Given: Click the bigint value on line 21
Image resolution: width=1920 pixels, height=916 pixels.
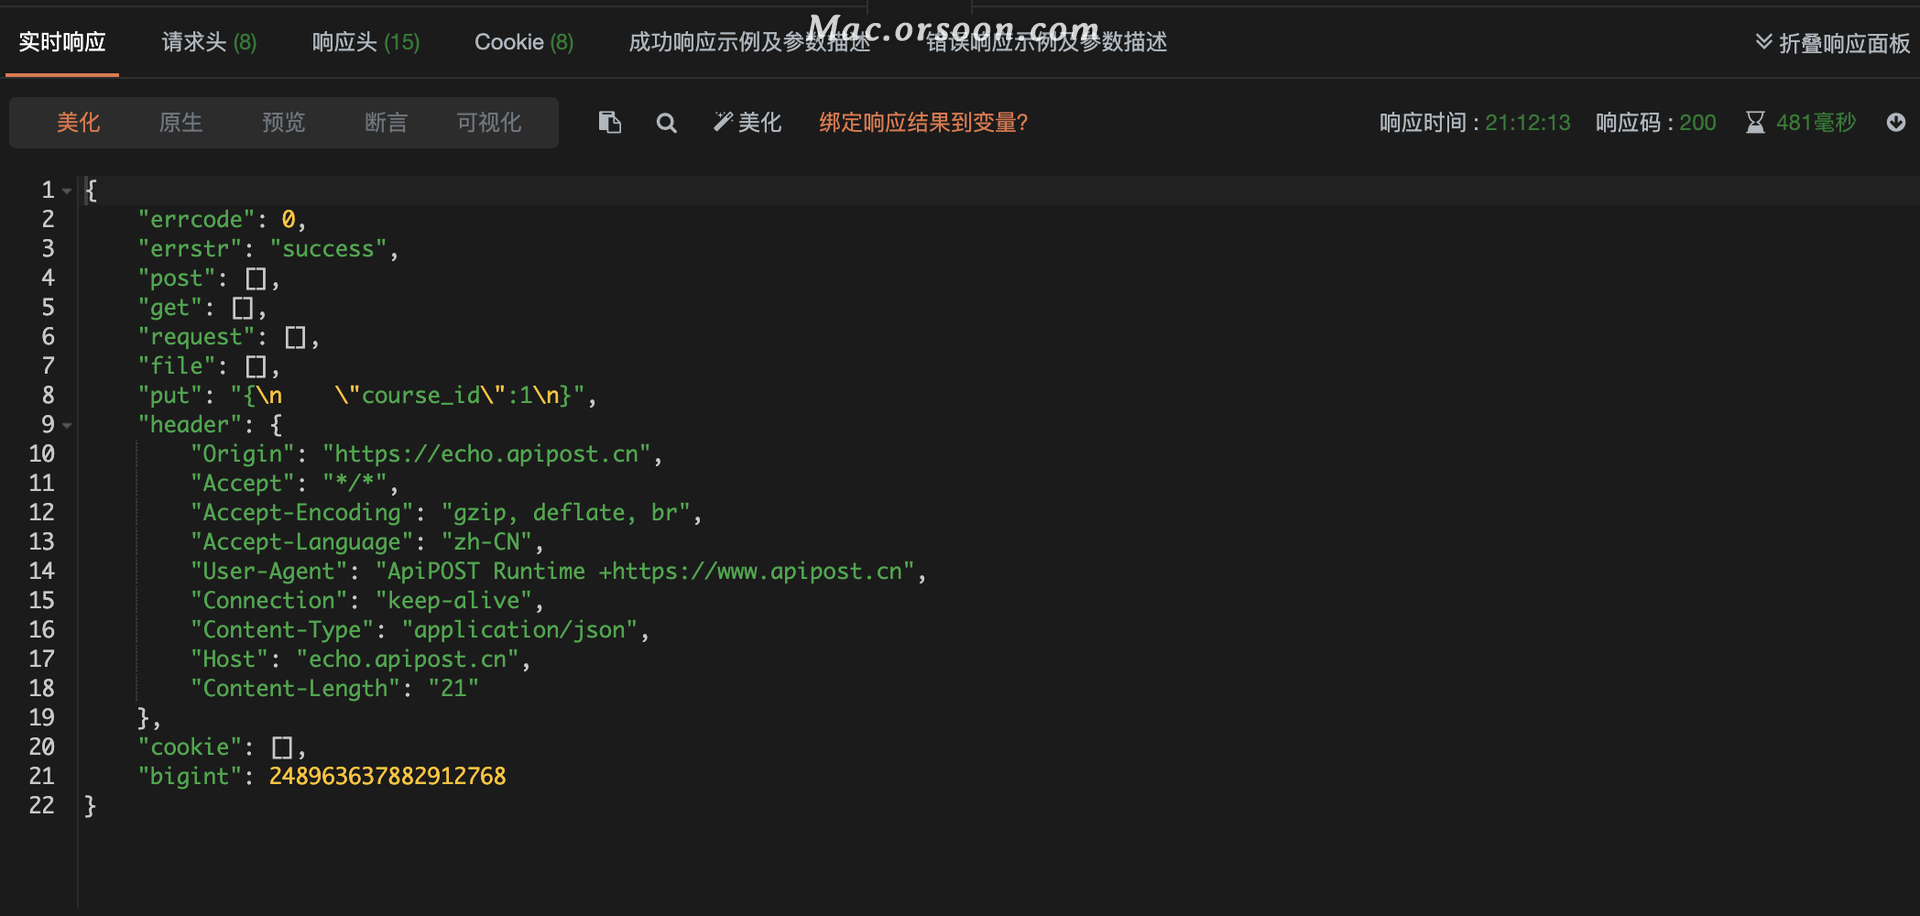Looking at the screenshot, I should point(387,776).
